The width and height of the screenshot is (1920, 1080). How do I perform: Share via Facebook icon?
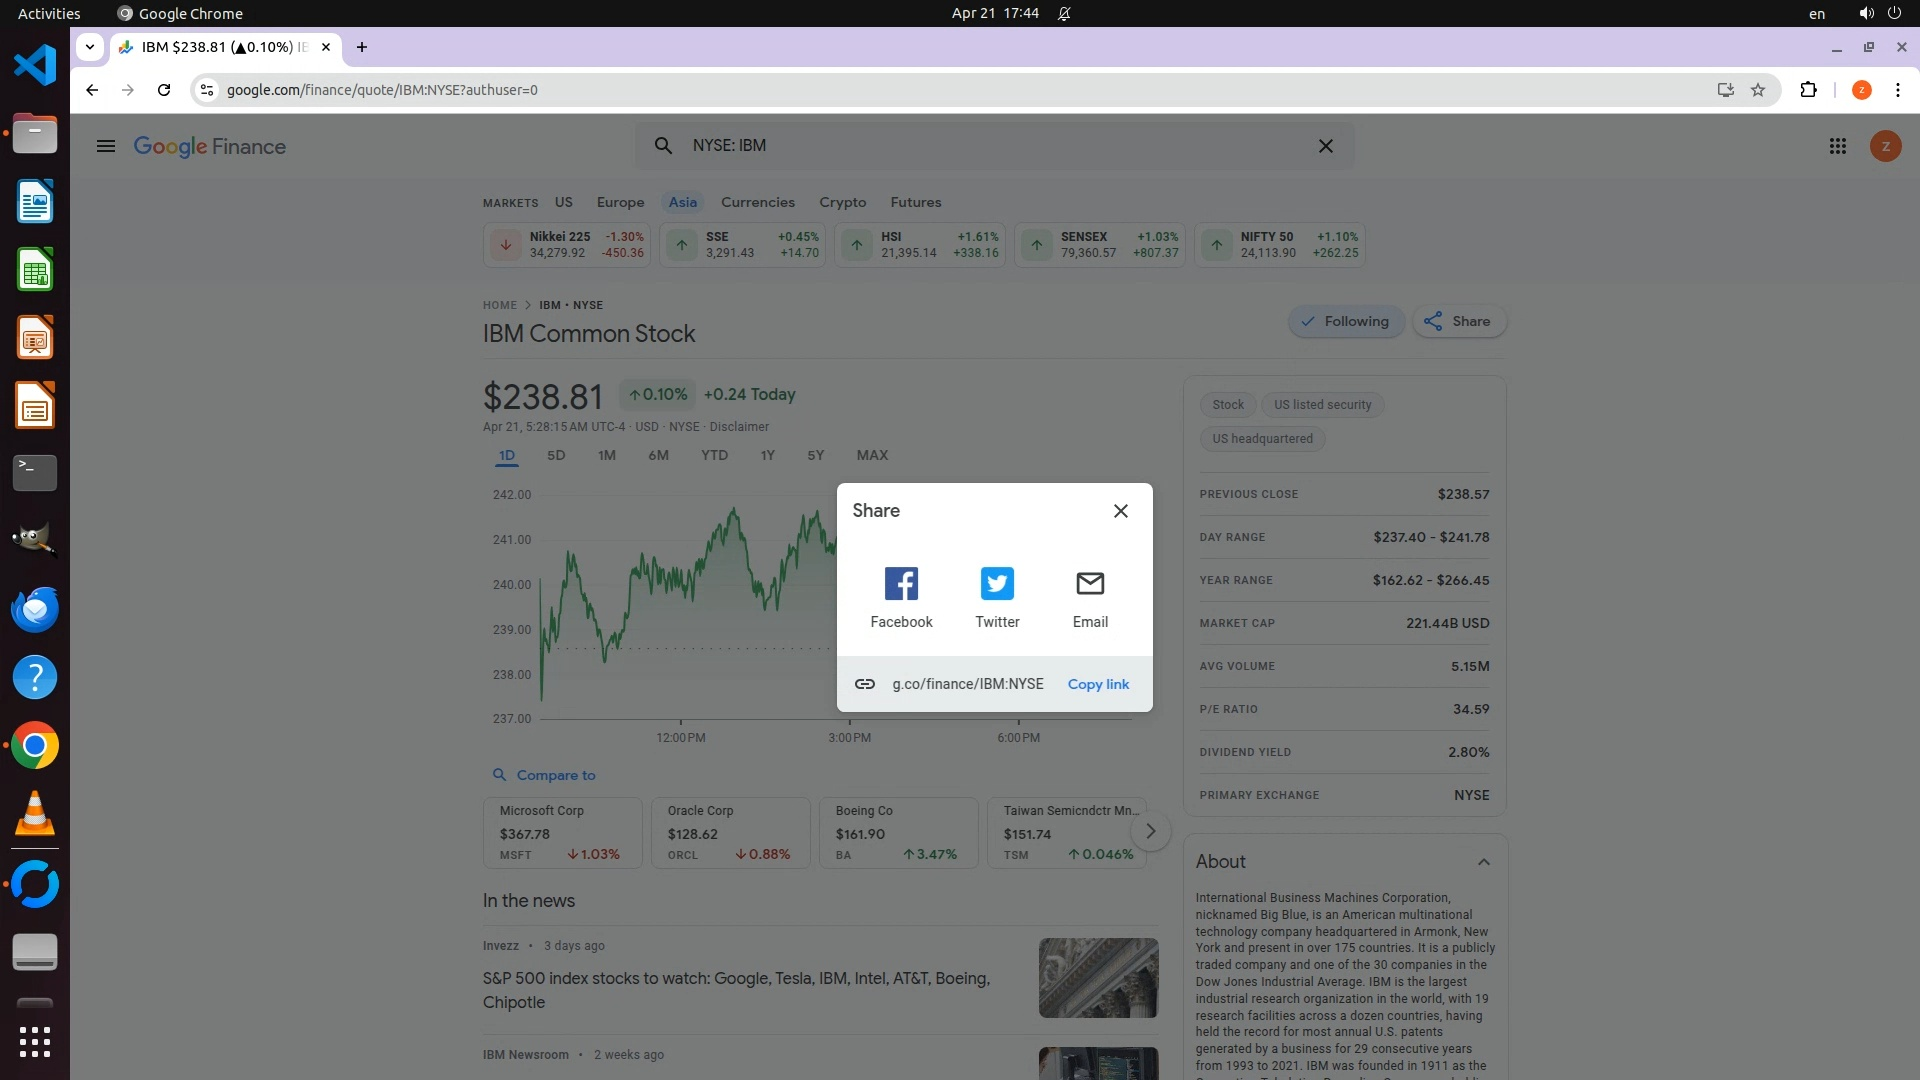point(901,584)
